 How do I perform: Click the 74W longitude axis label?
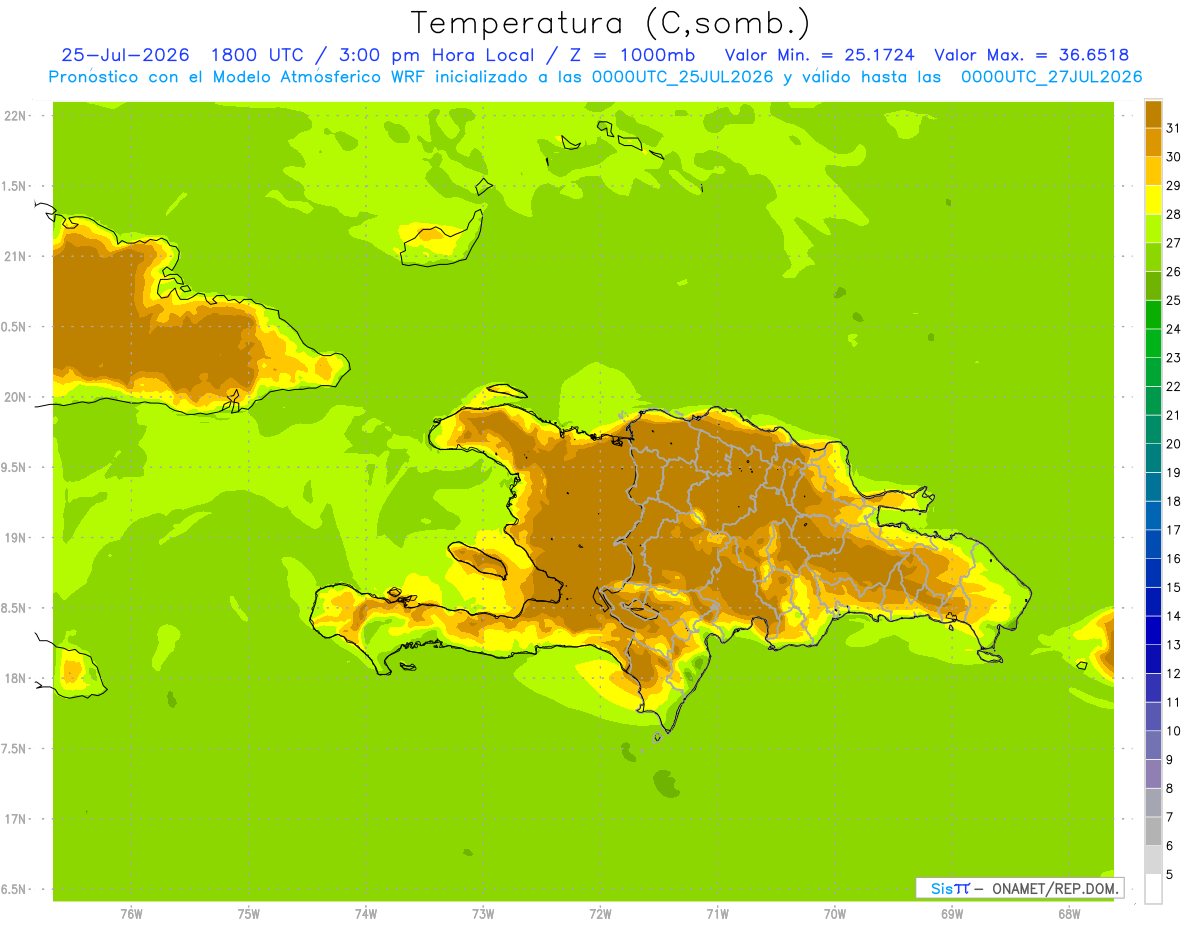coord(365,914)
